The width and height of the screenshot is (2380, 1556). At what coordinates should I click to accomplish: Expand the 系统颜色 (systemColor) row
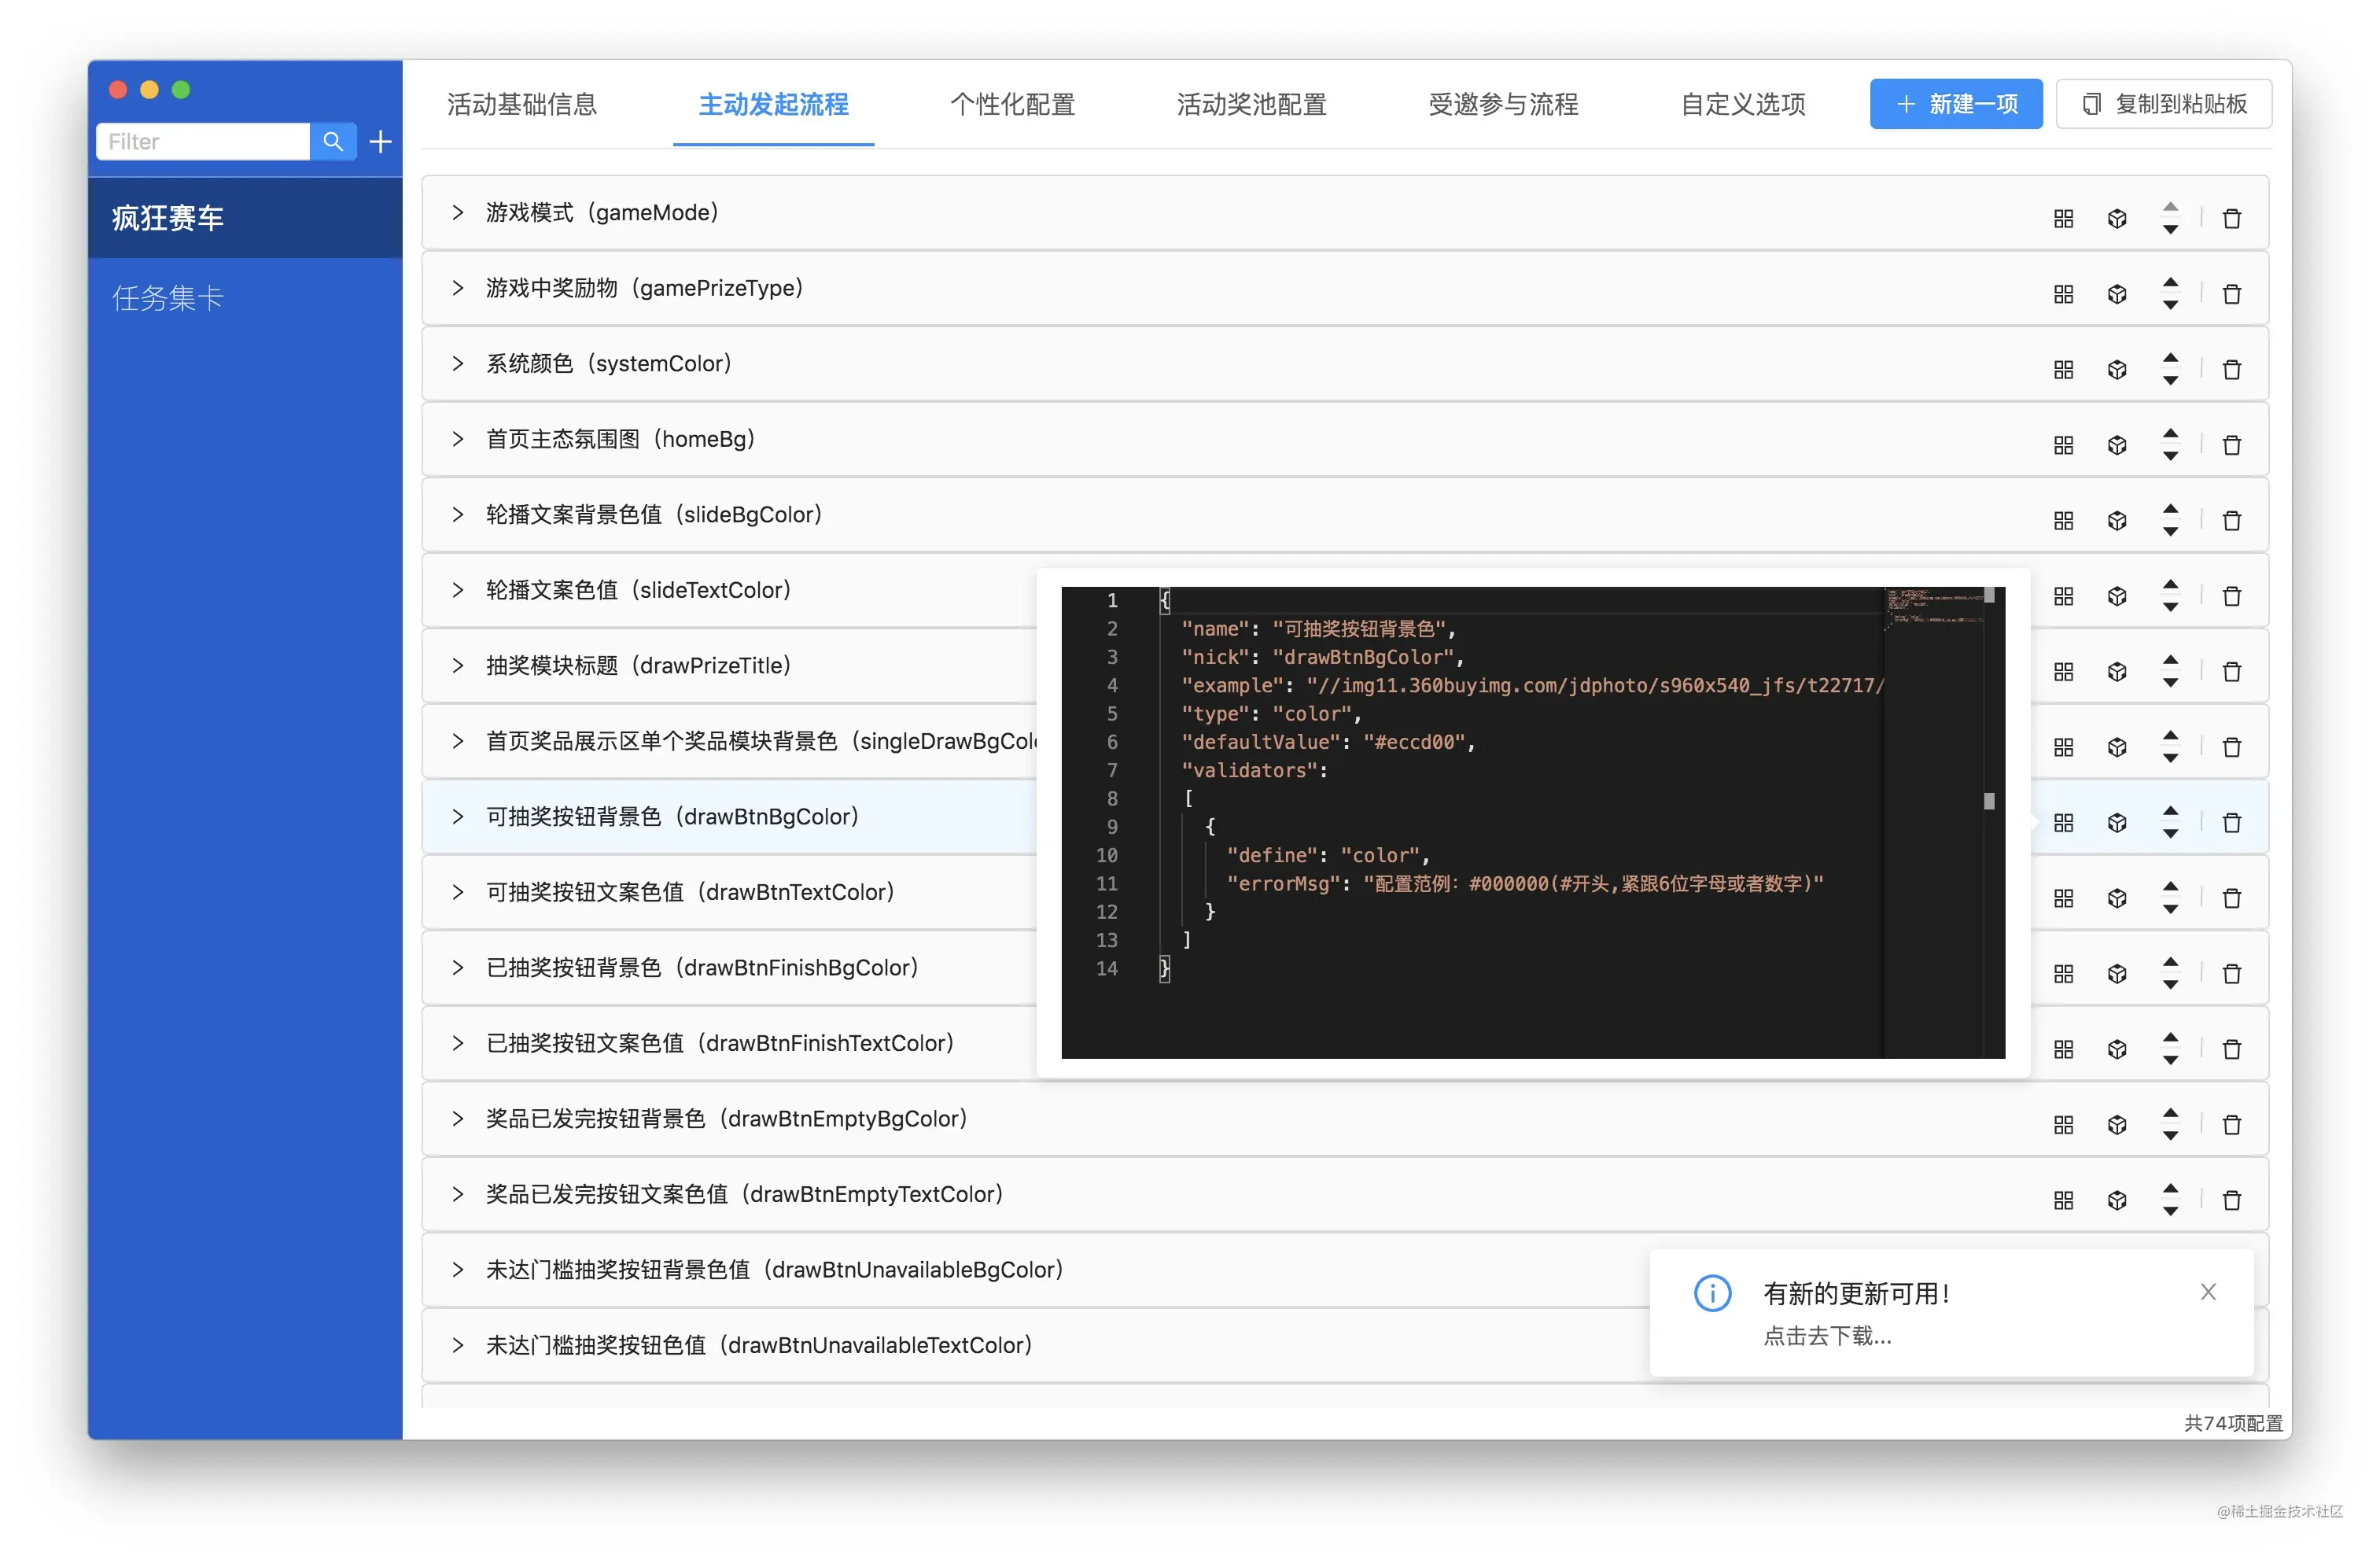[458, 363]
